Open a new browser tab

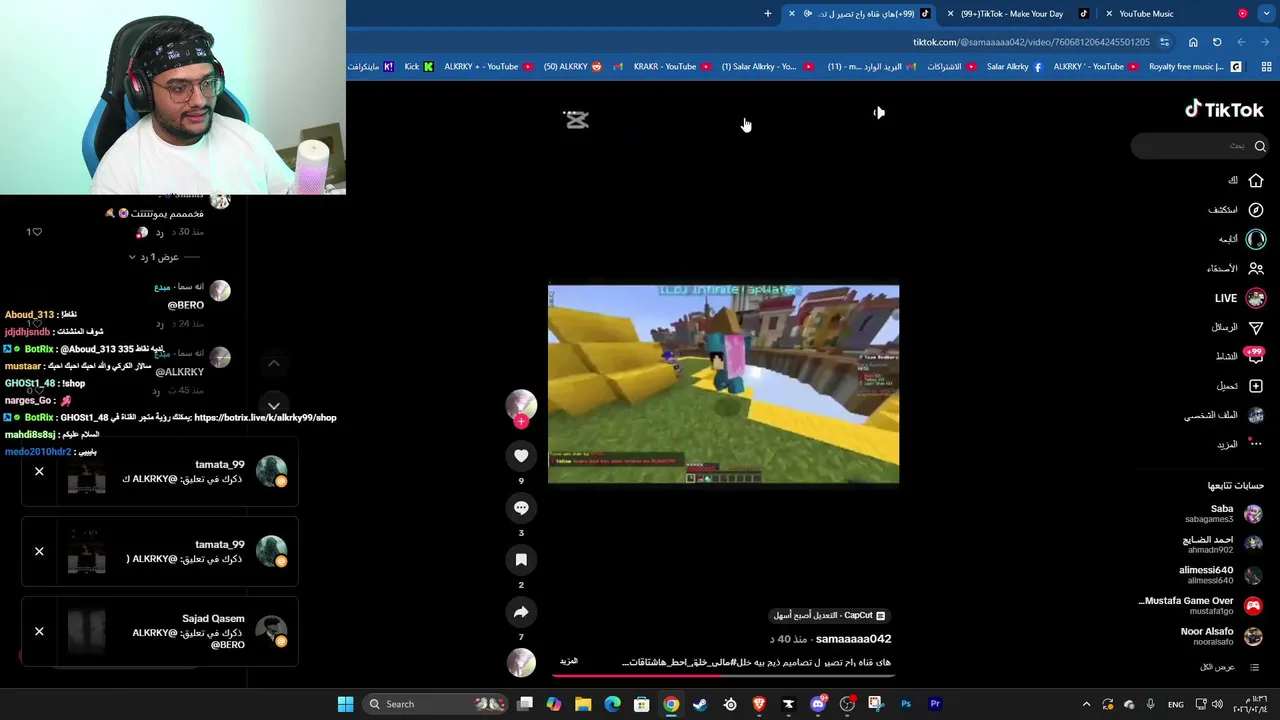pyautogui.click(x=768, y=14)
